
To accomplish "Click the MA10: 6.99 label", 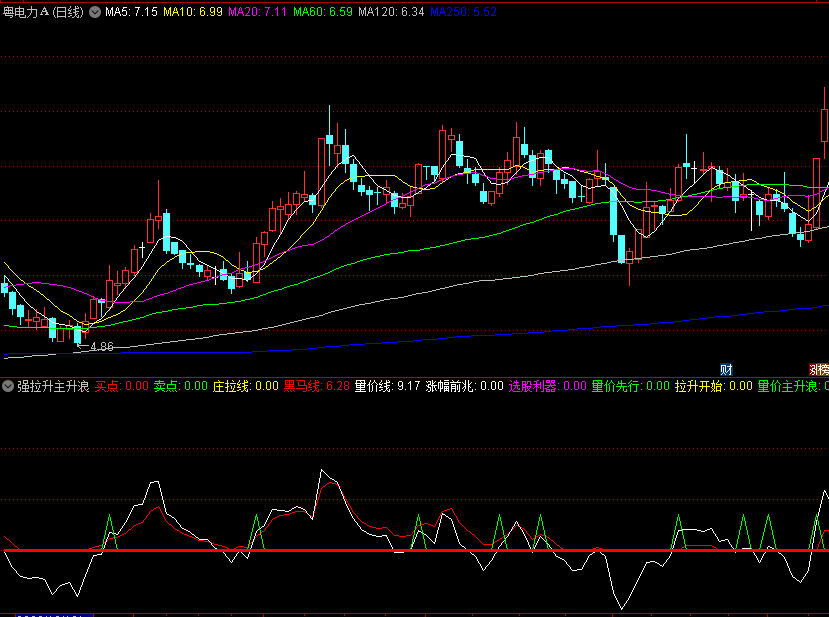I will coord(193,12).
